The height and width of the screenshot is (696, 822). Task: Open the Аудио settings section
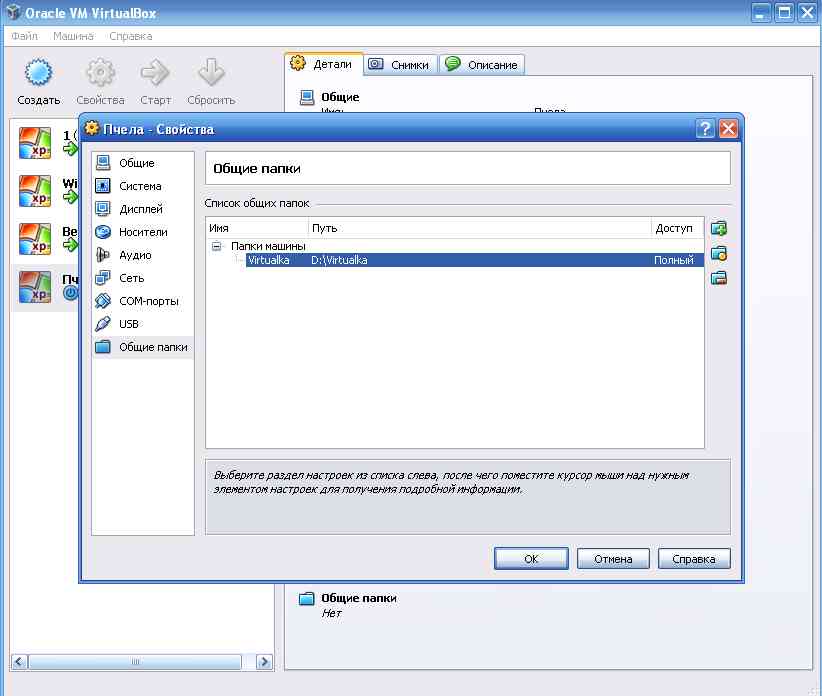(x=143, y=255)
